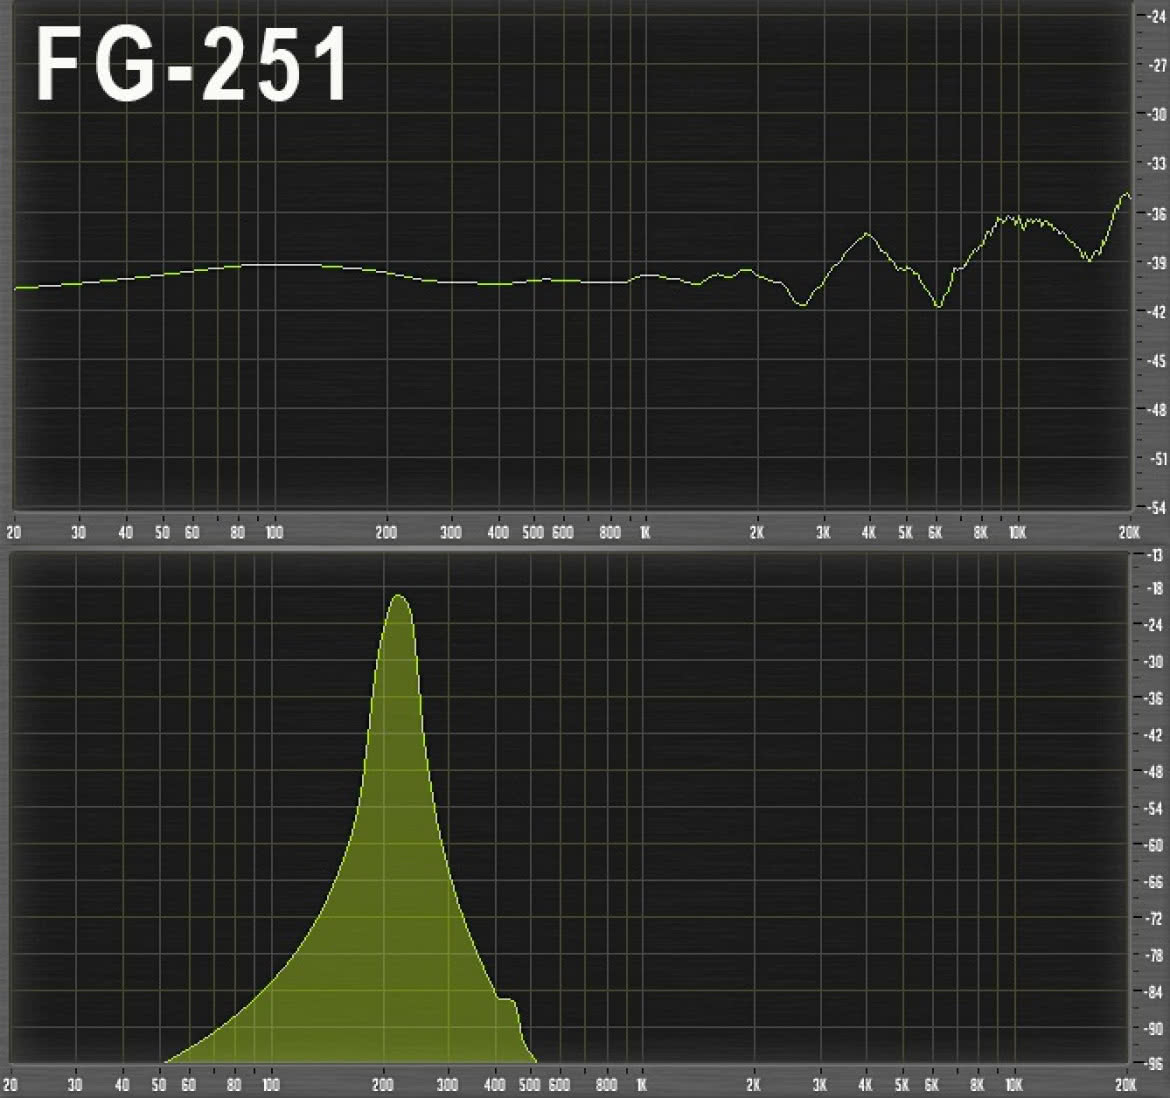Click the 1K label under the response curve graph
Screen dimensions: 1170x1098
645,533
